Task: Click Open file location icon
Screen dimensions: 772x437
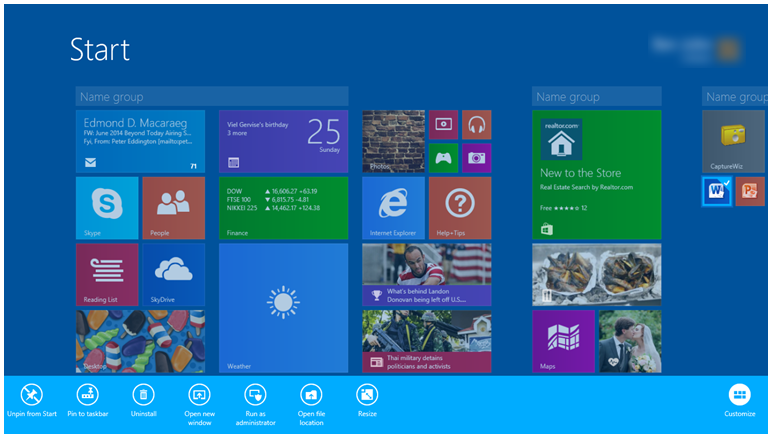Action: coord(311,394)
